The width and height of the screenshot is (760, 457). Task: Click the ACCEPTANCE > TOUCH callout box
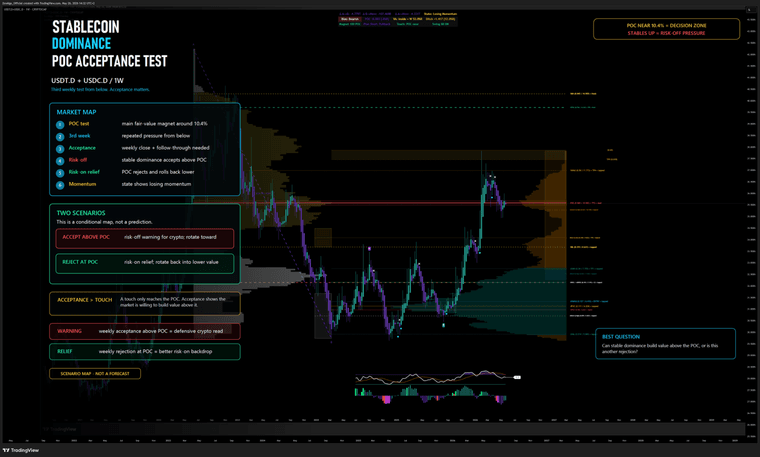click(144, 303)
